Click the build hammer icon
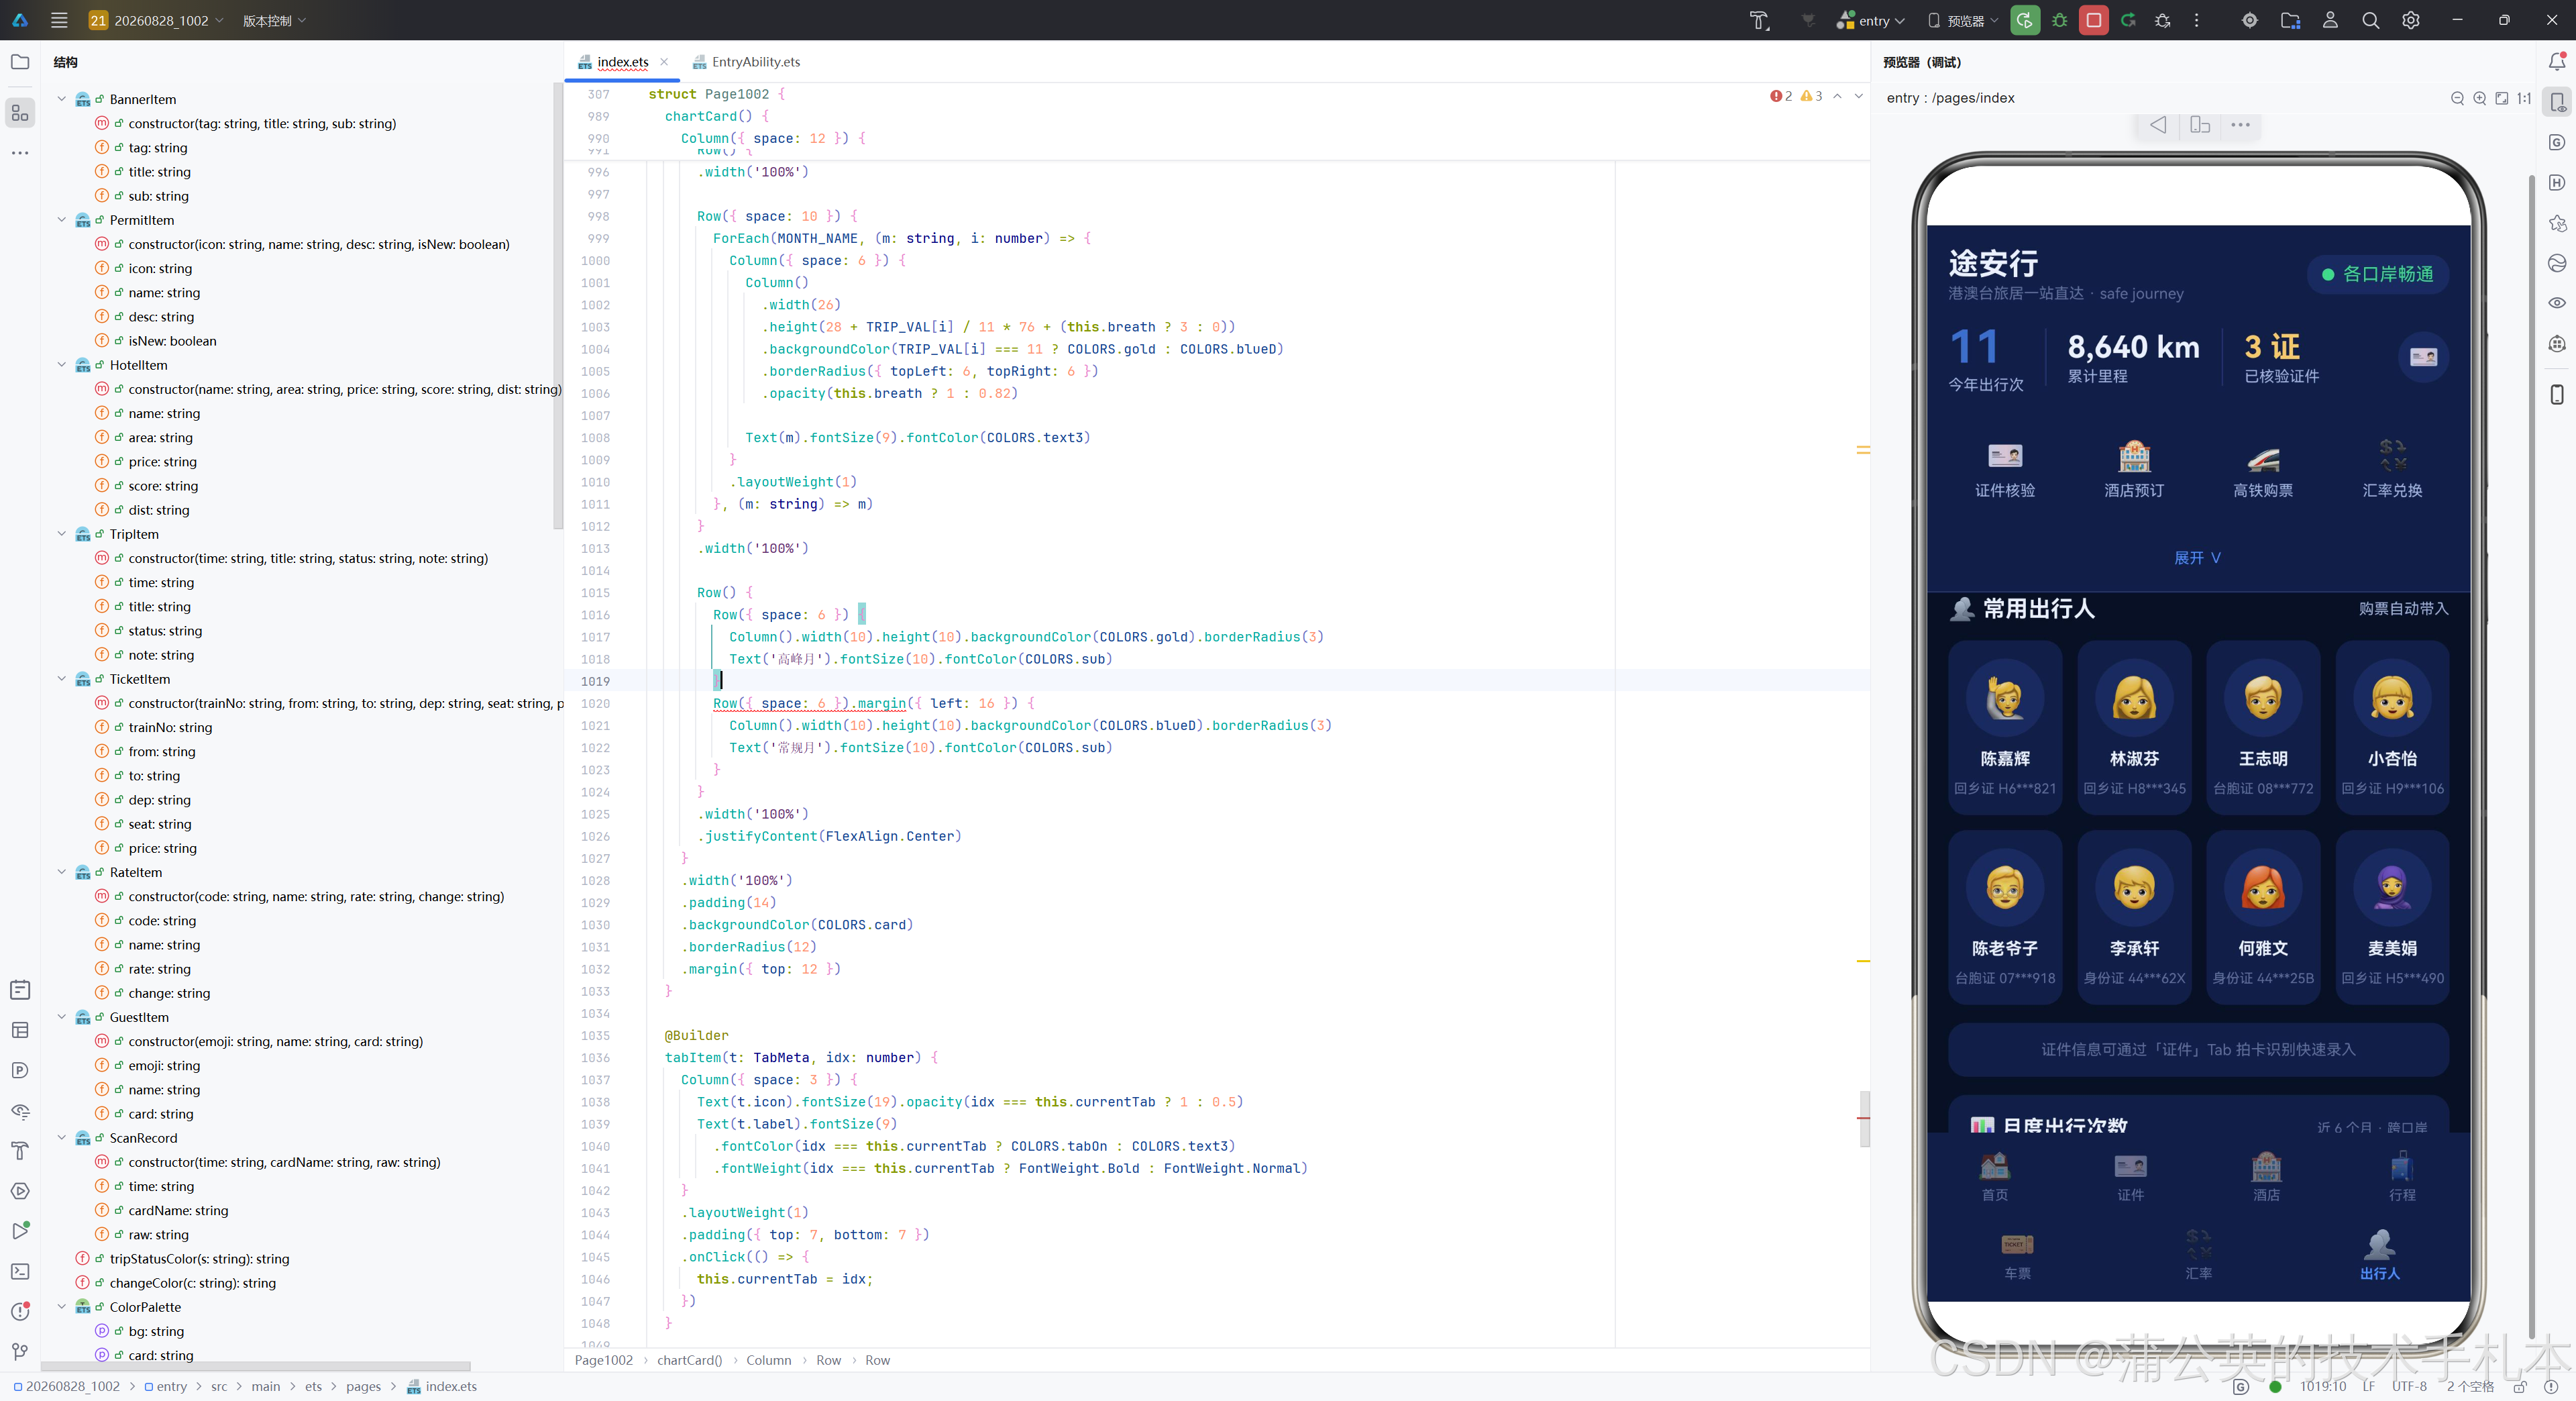Screen dimensions: 2576x1401 click(x=1759, y=20)
